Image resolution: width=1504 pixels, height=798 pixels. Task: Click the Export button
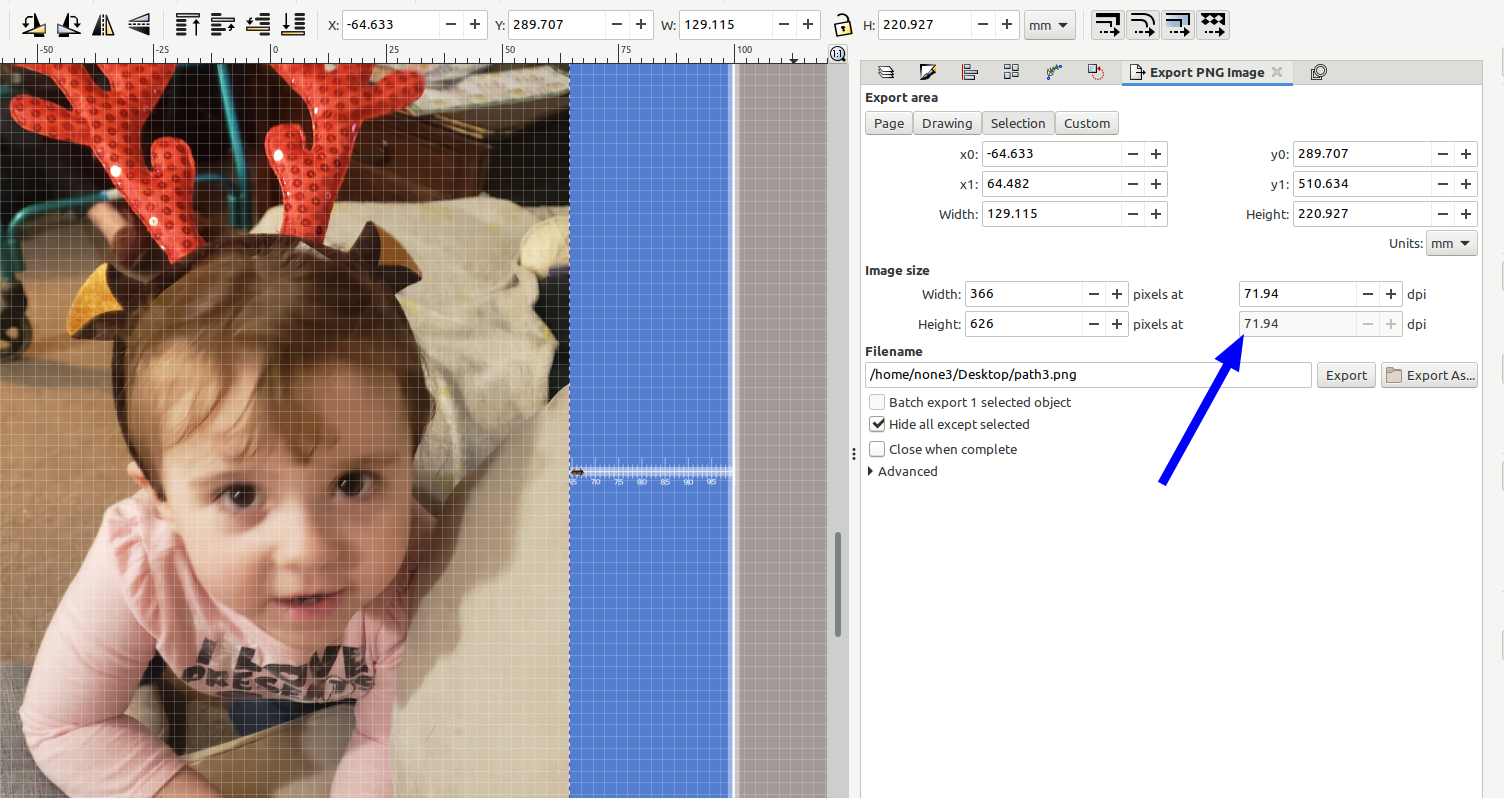pos(1346,375)
